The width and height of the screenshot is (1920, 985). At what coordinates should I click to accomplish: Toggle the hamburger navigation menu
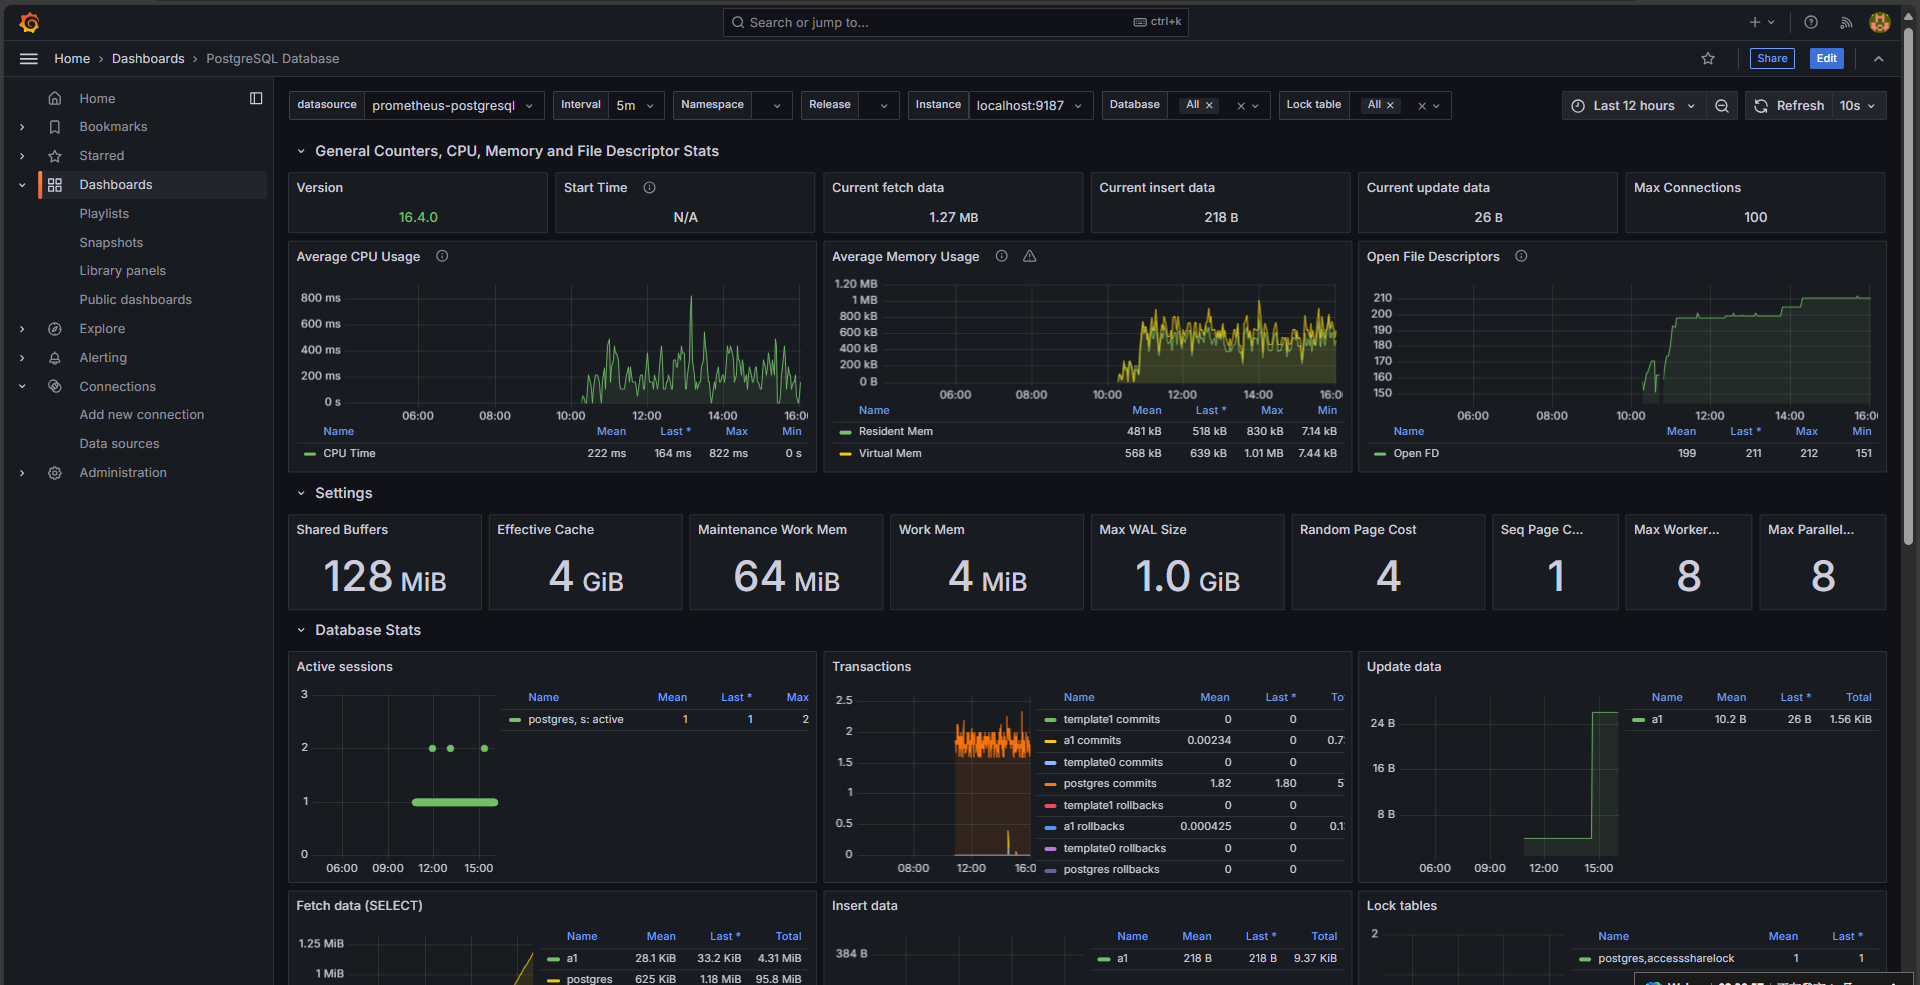click(x=29, y=59)
